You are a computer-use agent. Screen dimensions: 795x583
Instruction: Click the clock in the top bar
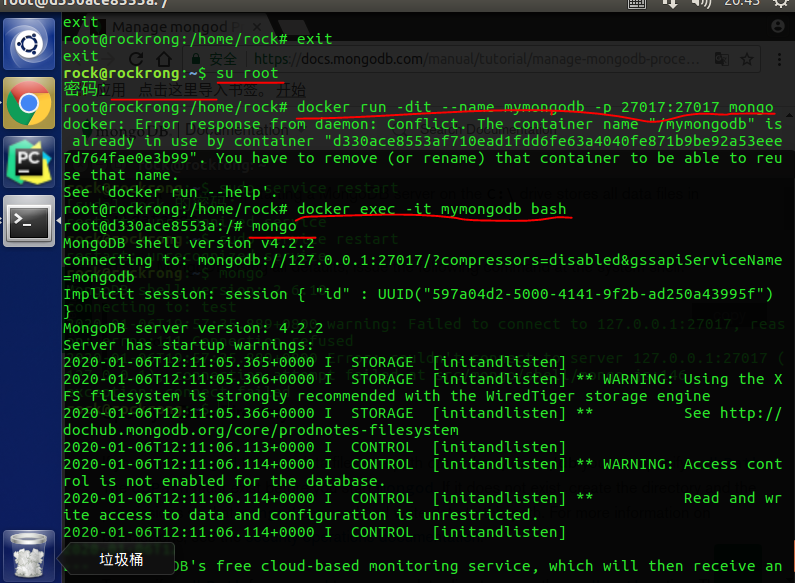click(x=742, y=4)
